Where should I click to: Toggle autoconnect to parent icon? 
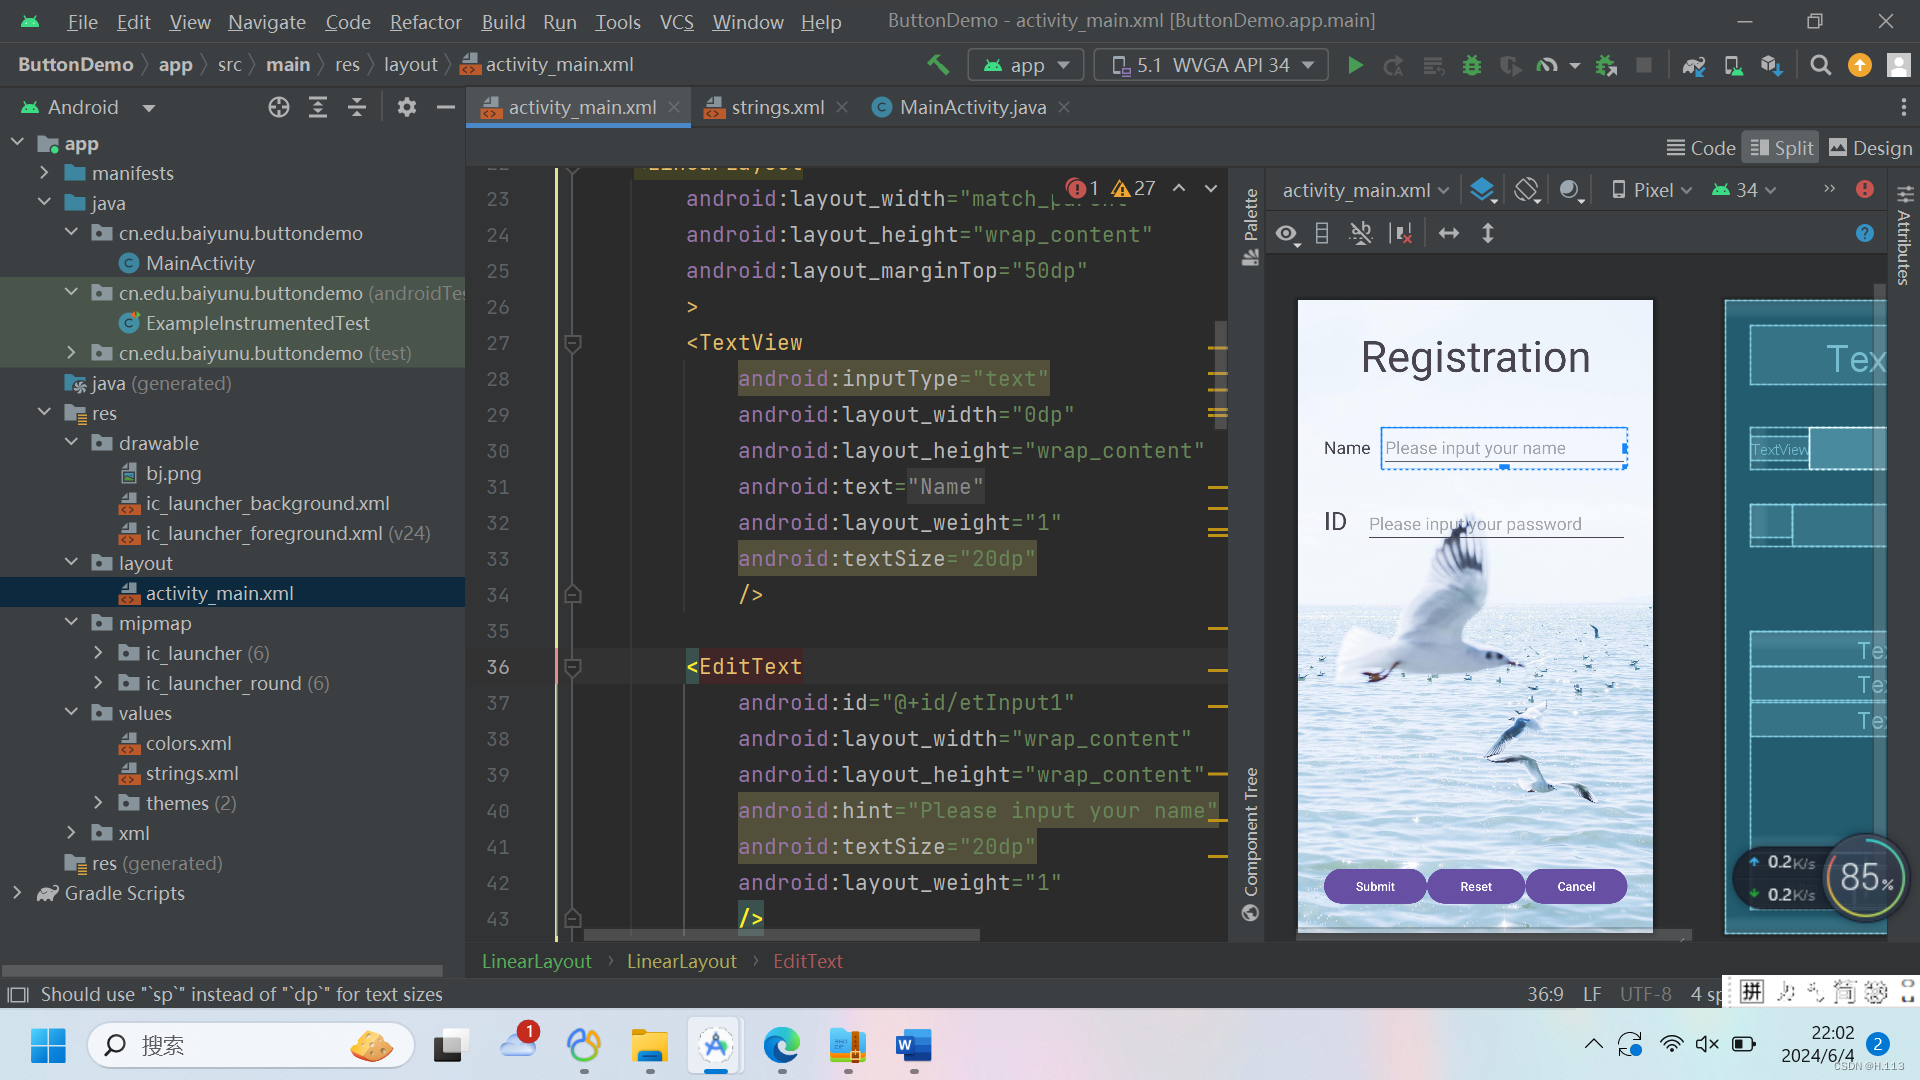[1360, 234]
